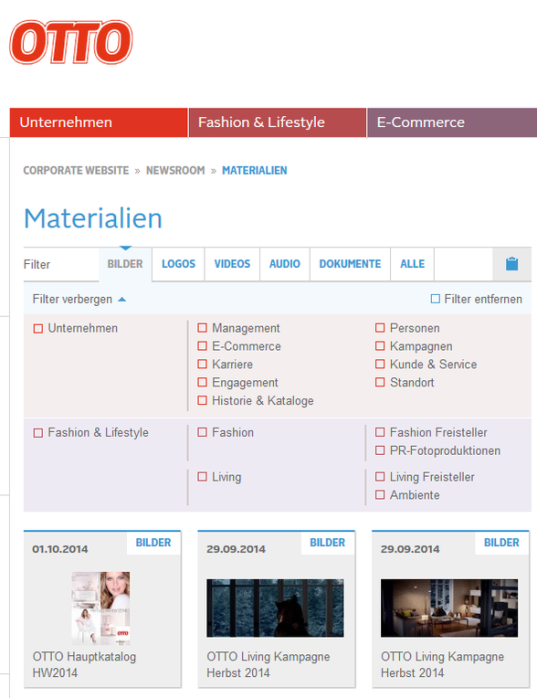Switch to the Dokumente filter tab
This screenshot has width=537, height=698.
point(350,264)
